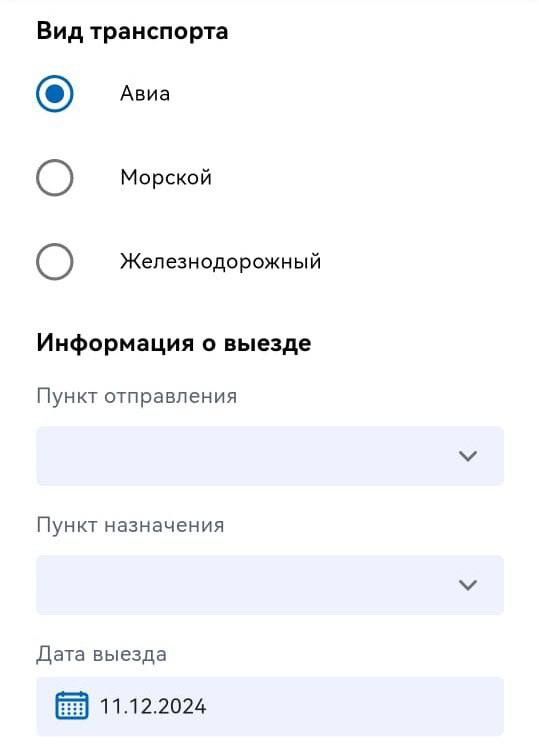Click the date value 11.12.2024
Image resolution: width=539 pixels, height=755 pixels.
coord(153,706)
